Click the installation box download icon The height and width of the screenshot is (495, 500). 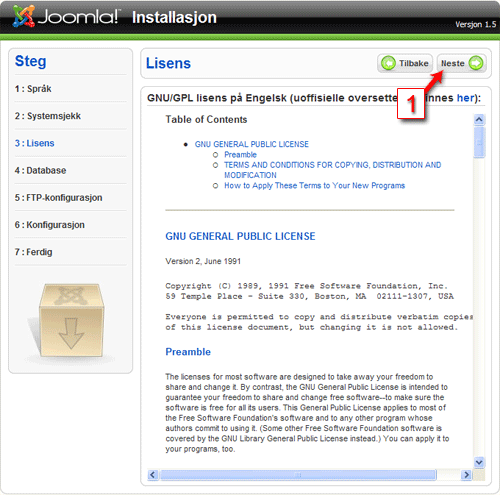[x=71, y=321]
